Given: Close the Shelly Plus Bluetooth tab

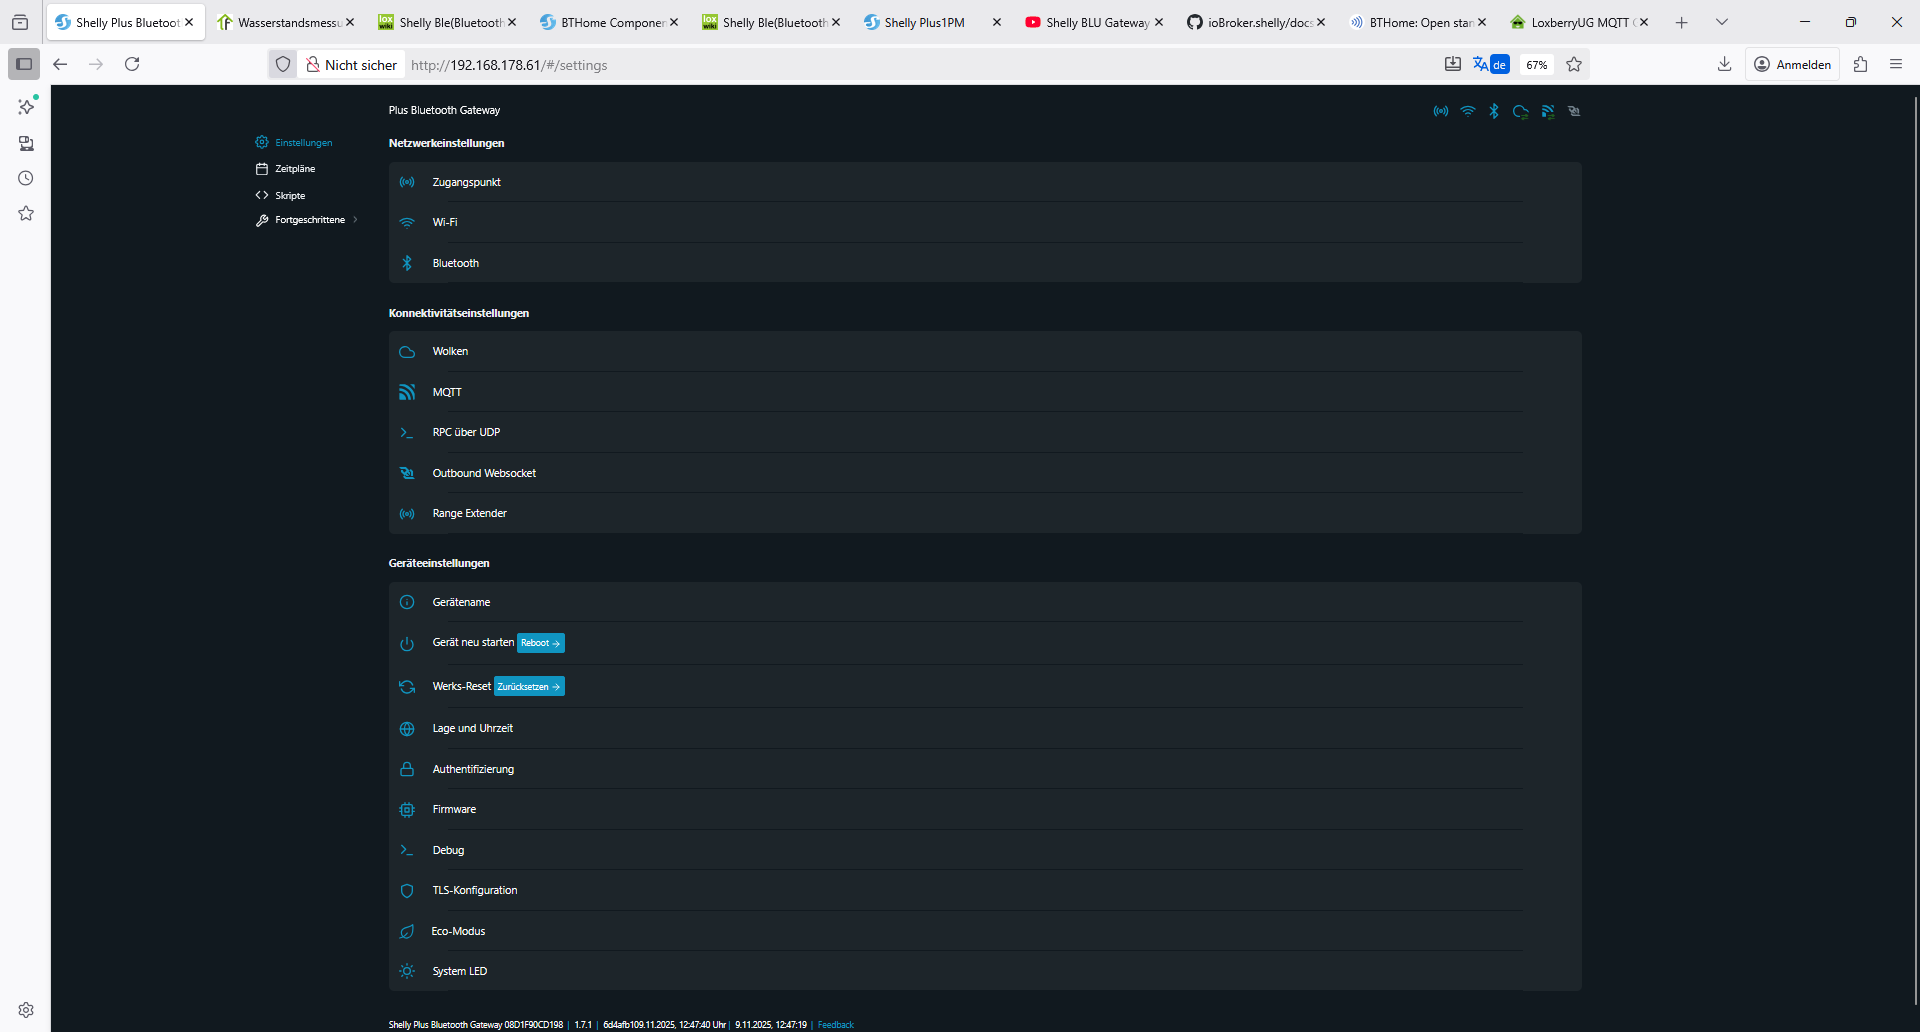Looking at the screenshot, I should [189, 22].
